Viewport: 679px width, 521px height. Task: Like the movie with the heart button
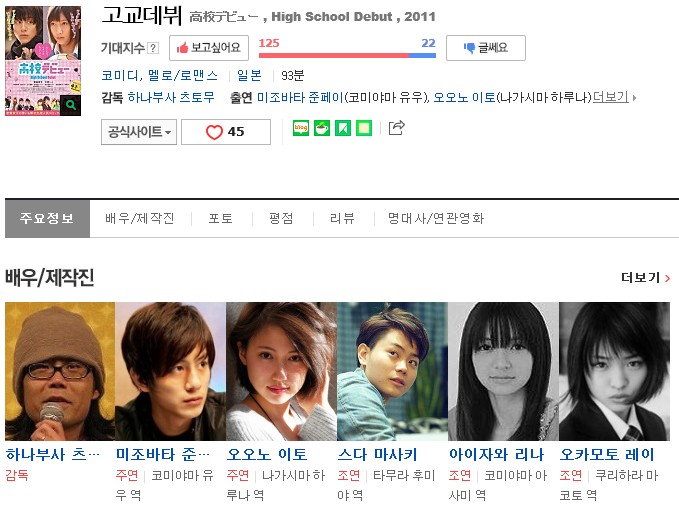[226, 132]
